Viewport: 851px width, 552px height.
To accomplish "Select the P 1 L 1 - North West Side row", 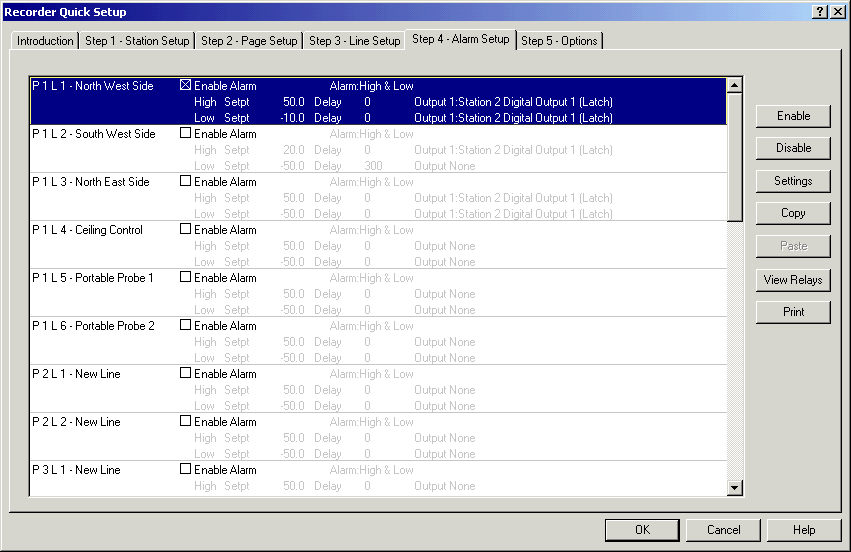I will tap(378, 101).
